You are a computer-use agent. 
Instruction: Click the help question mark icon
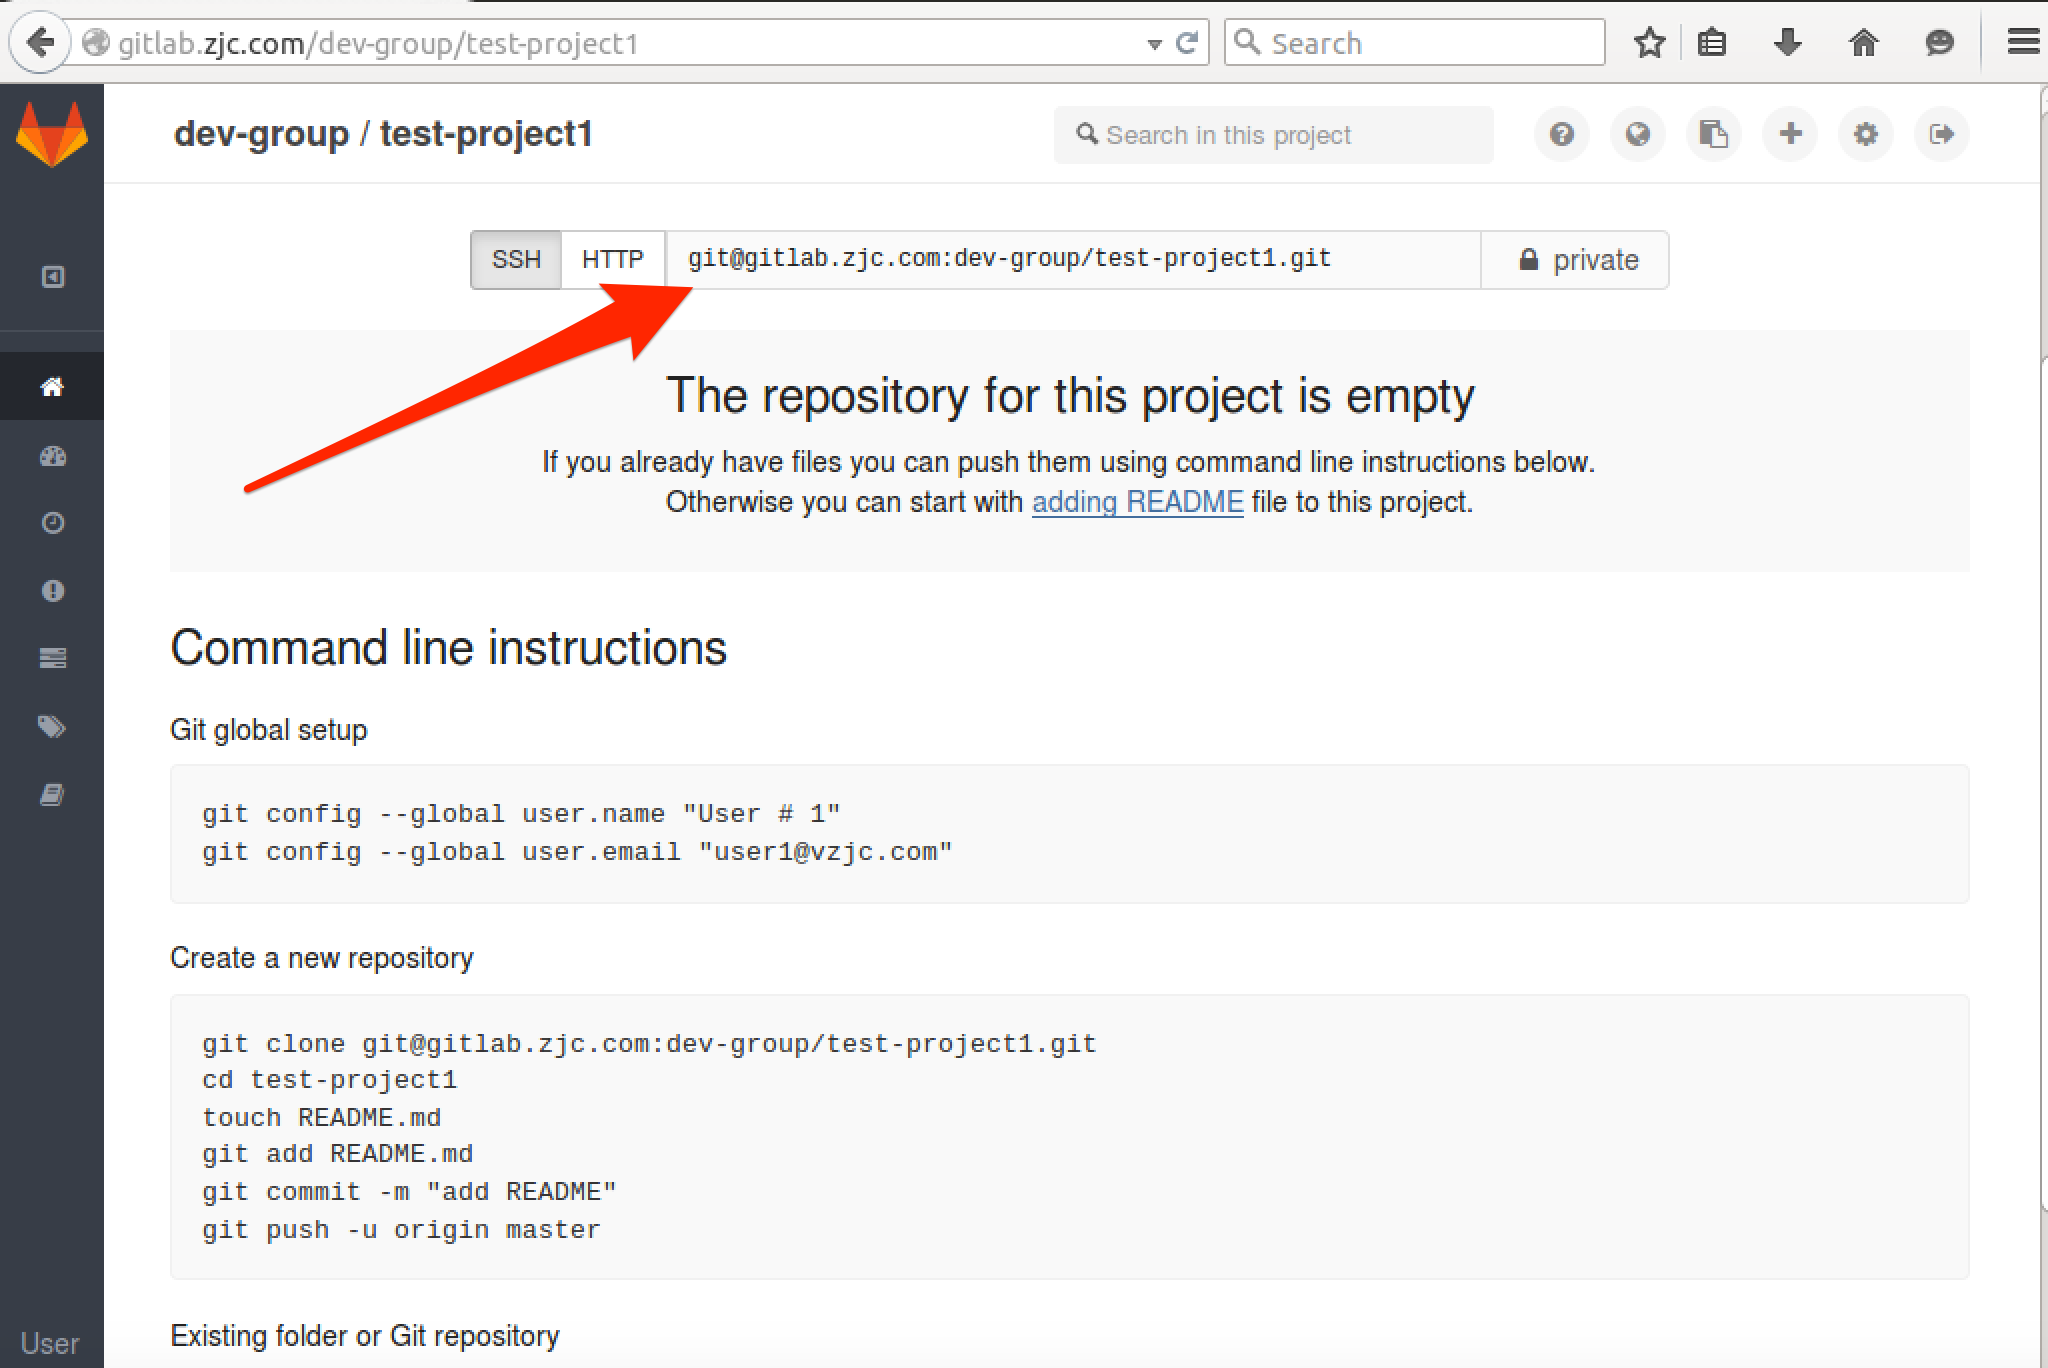point(1563,134)
